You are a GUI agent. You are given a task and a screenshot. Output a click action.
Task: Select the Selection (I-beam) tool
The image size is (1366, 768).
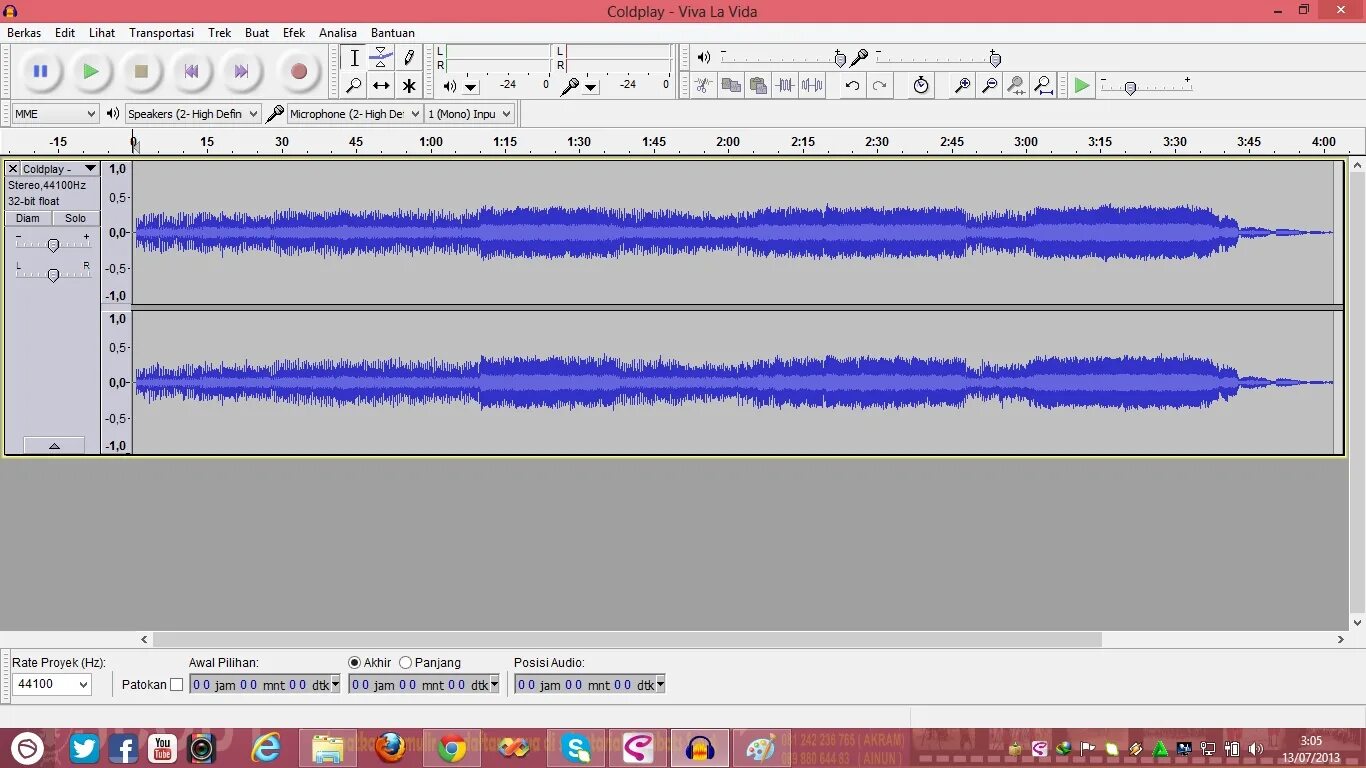(354, 58)
